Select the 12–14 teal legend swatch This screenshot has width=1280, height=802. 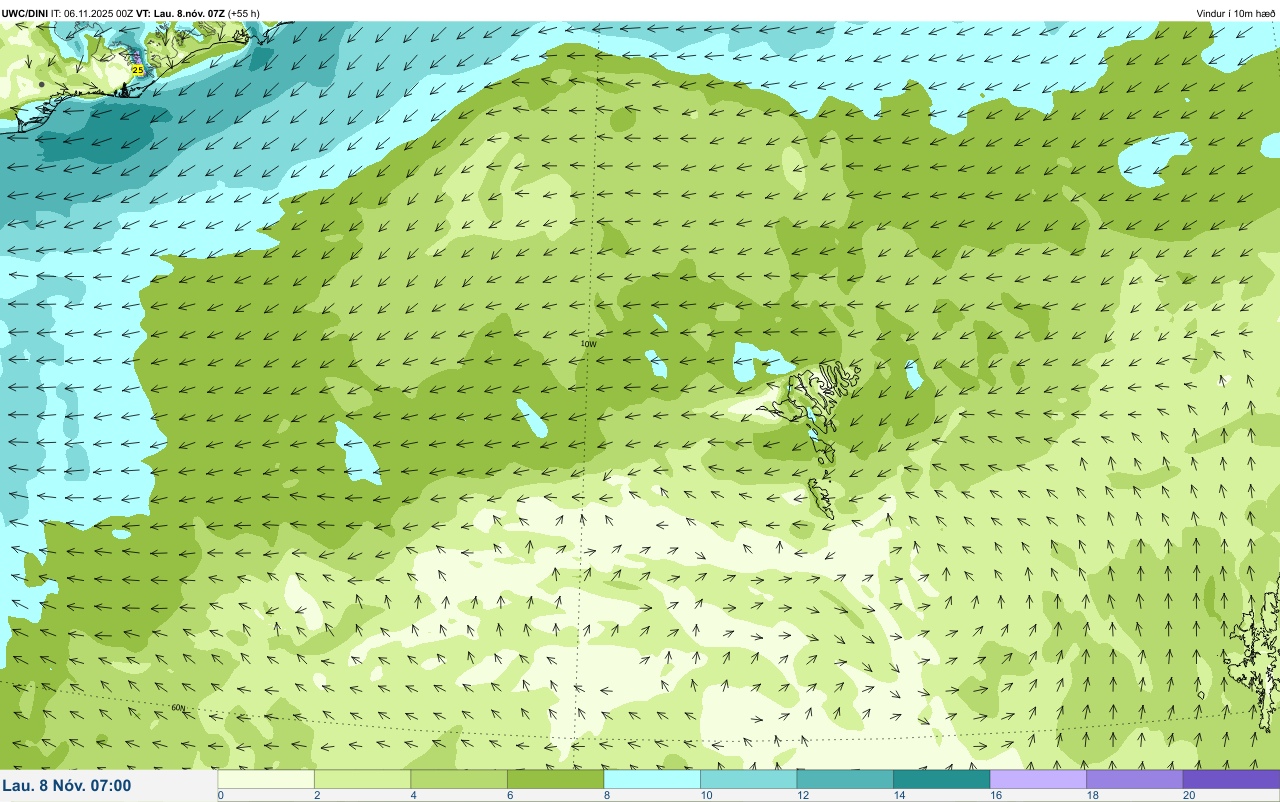pos(845,779)
